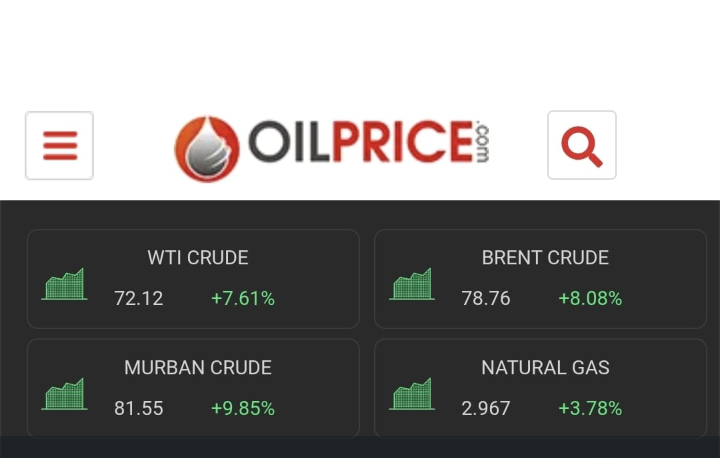Click the WTI Crude chart icon
Viewport: 720px width, 458px height.
64,285
